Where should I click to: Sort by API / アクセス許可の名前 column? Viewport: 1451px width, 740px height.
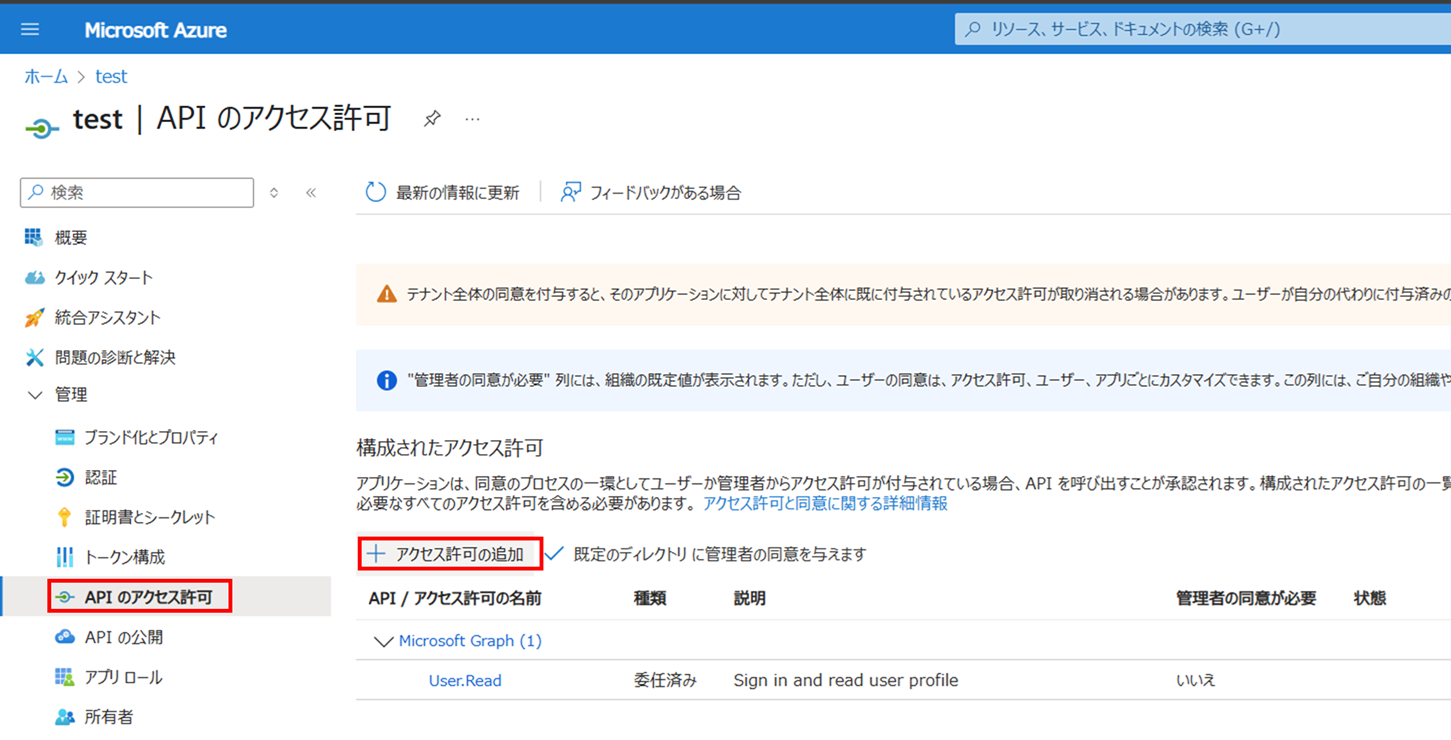pyautogui.click(x=455, y=598)
